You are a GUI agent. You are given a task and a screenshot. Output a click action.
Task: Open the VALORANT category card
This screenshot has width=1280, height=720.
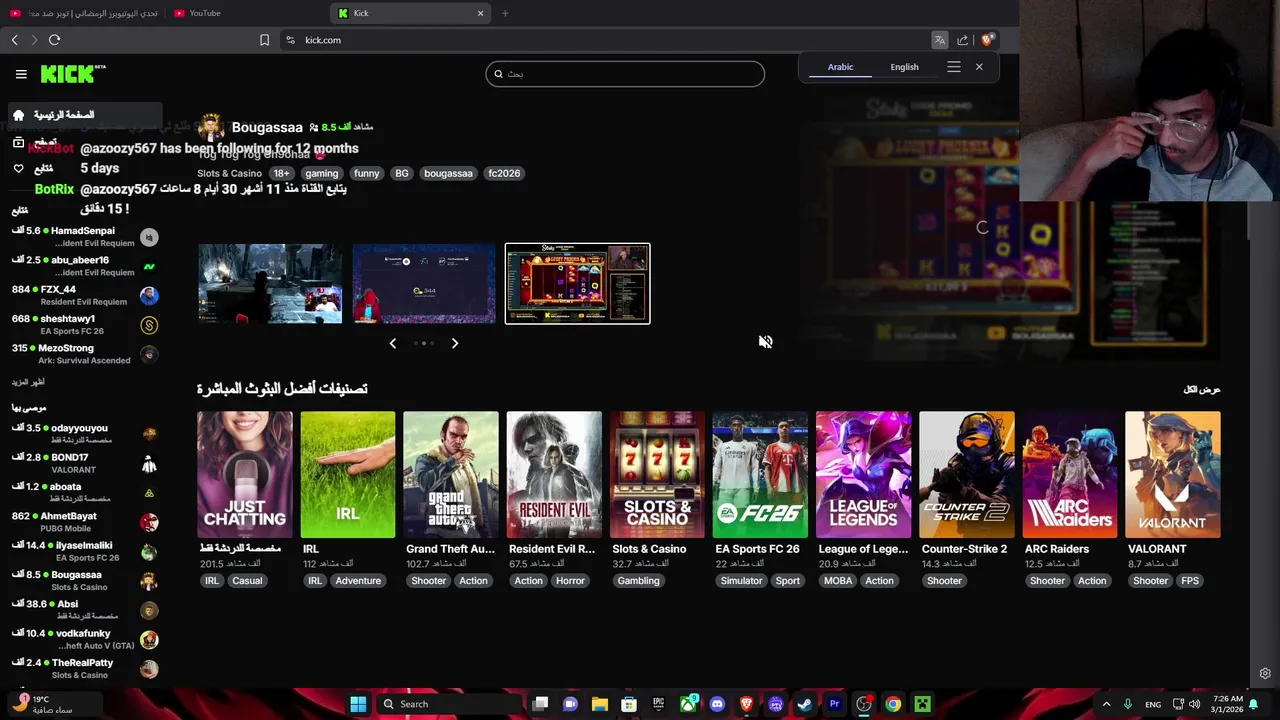click(1173, 475)
